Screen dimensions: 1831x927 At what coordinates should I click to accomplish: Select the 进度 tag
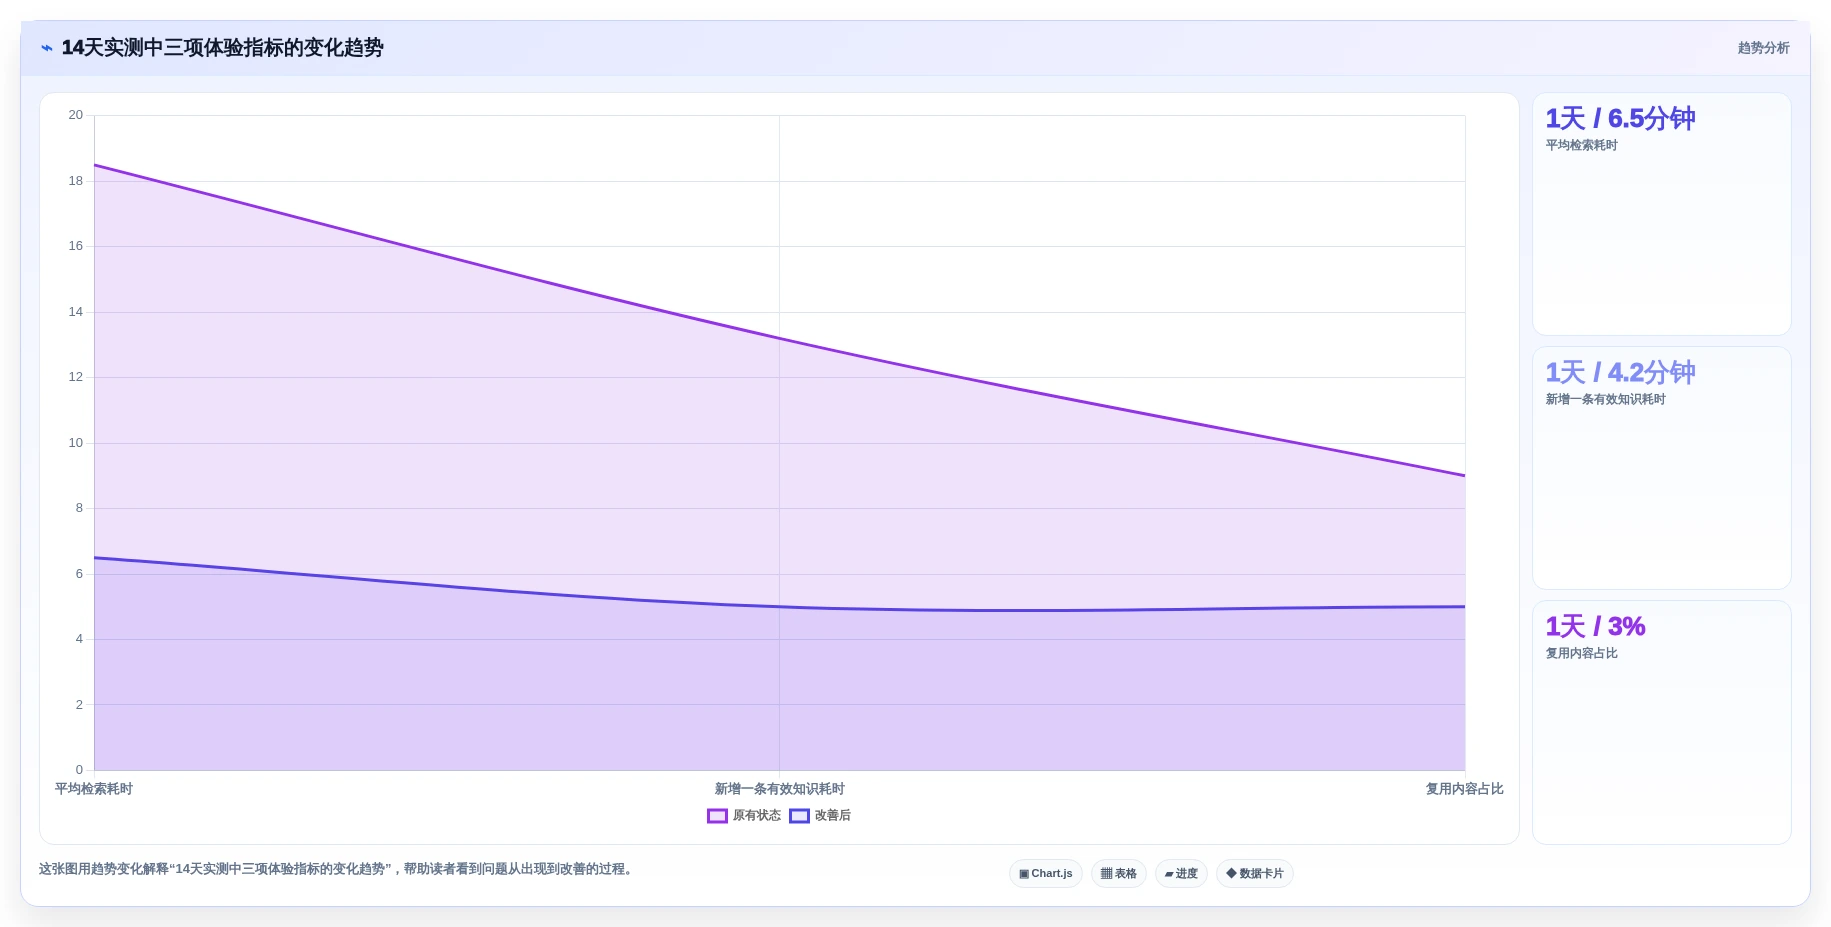coord(1181,874)
